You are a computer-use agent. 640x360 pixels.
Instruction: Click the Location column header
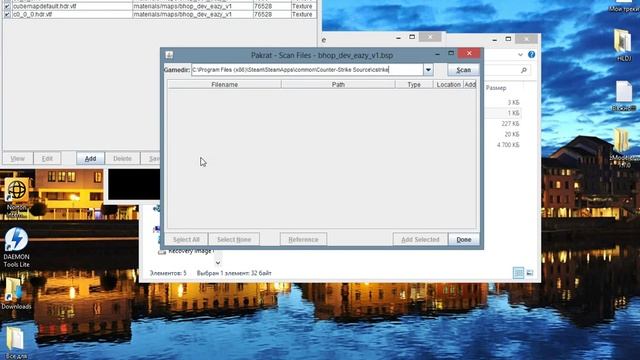448,84
